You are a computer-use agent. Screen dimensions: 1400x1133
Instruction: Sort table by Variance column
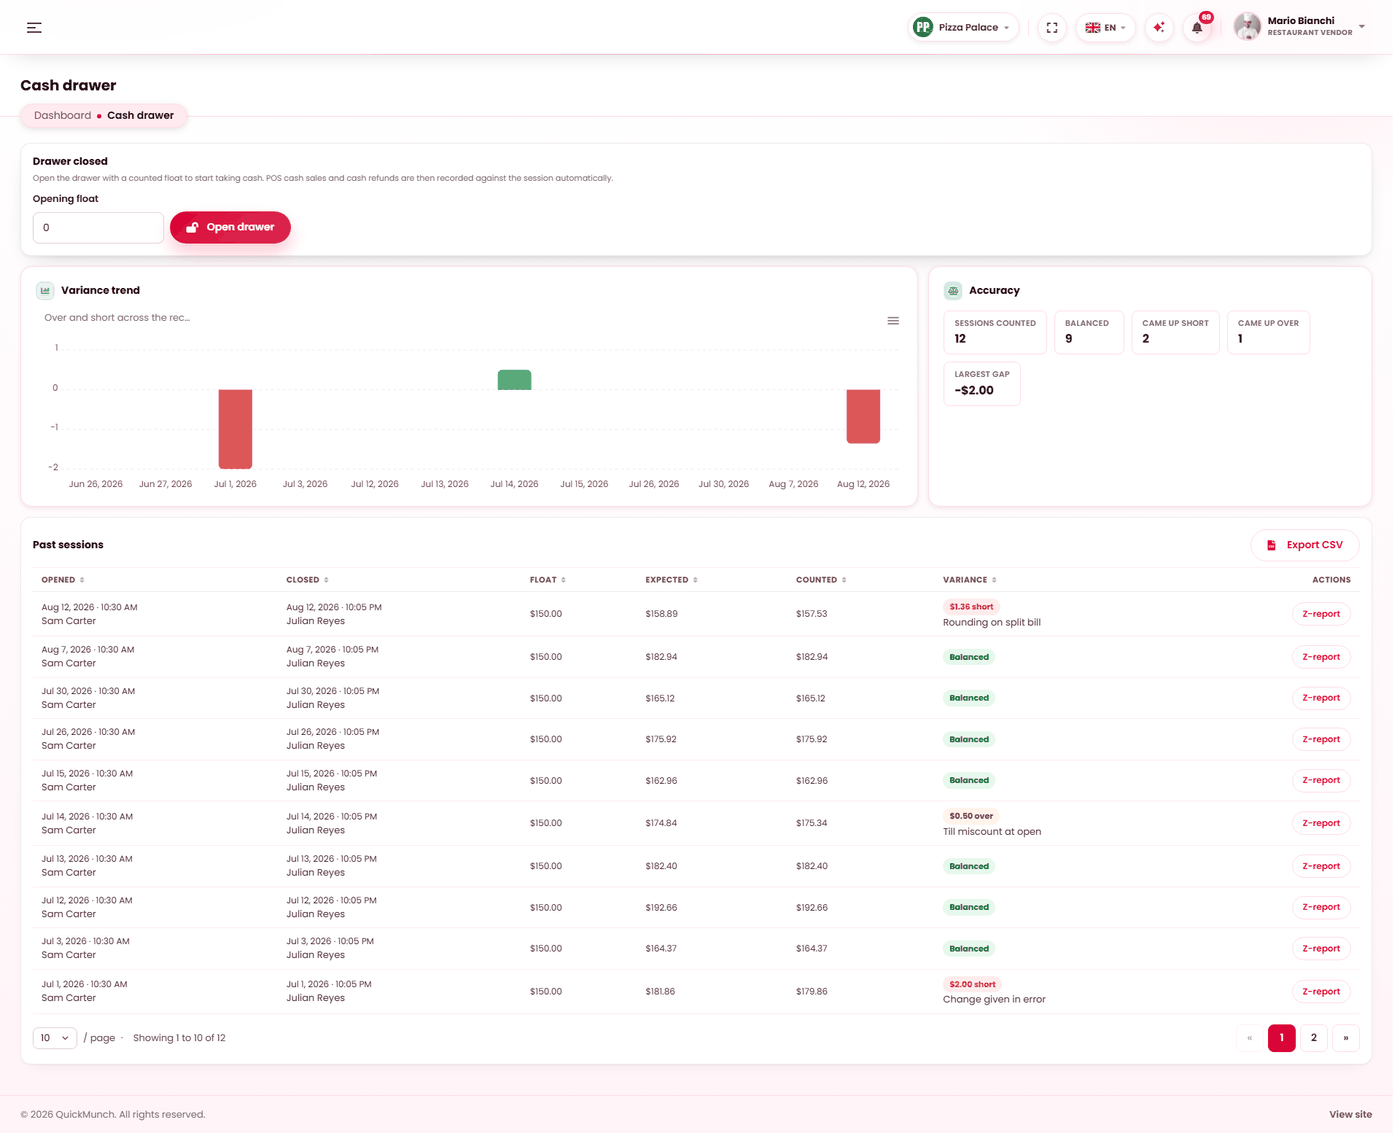969,580
